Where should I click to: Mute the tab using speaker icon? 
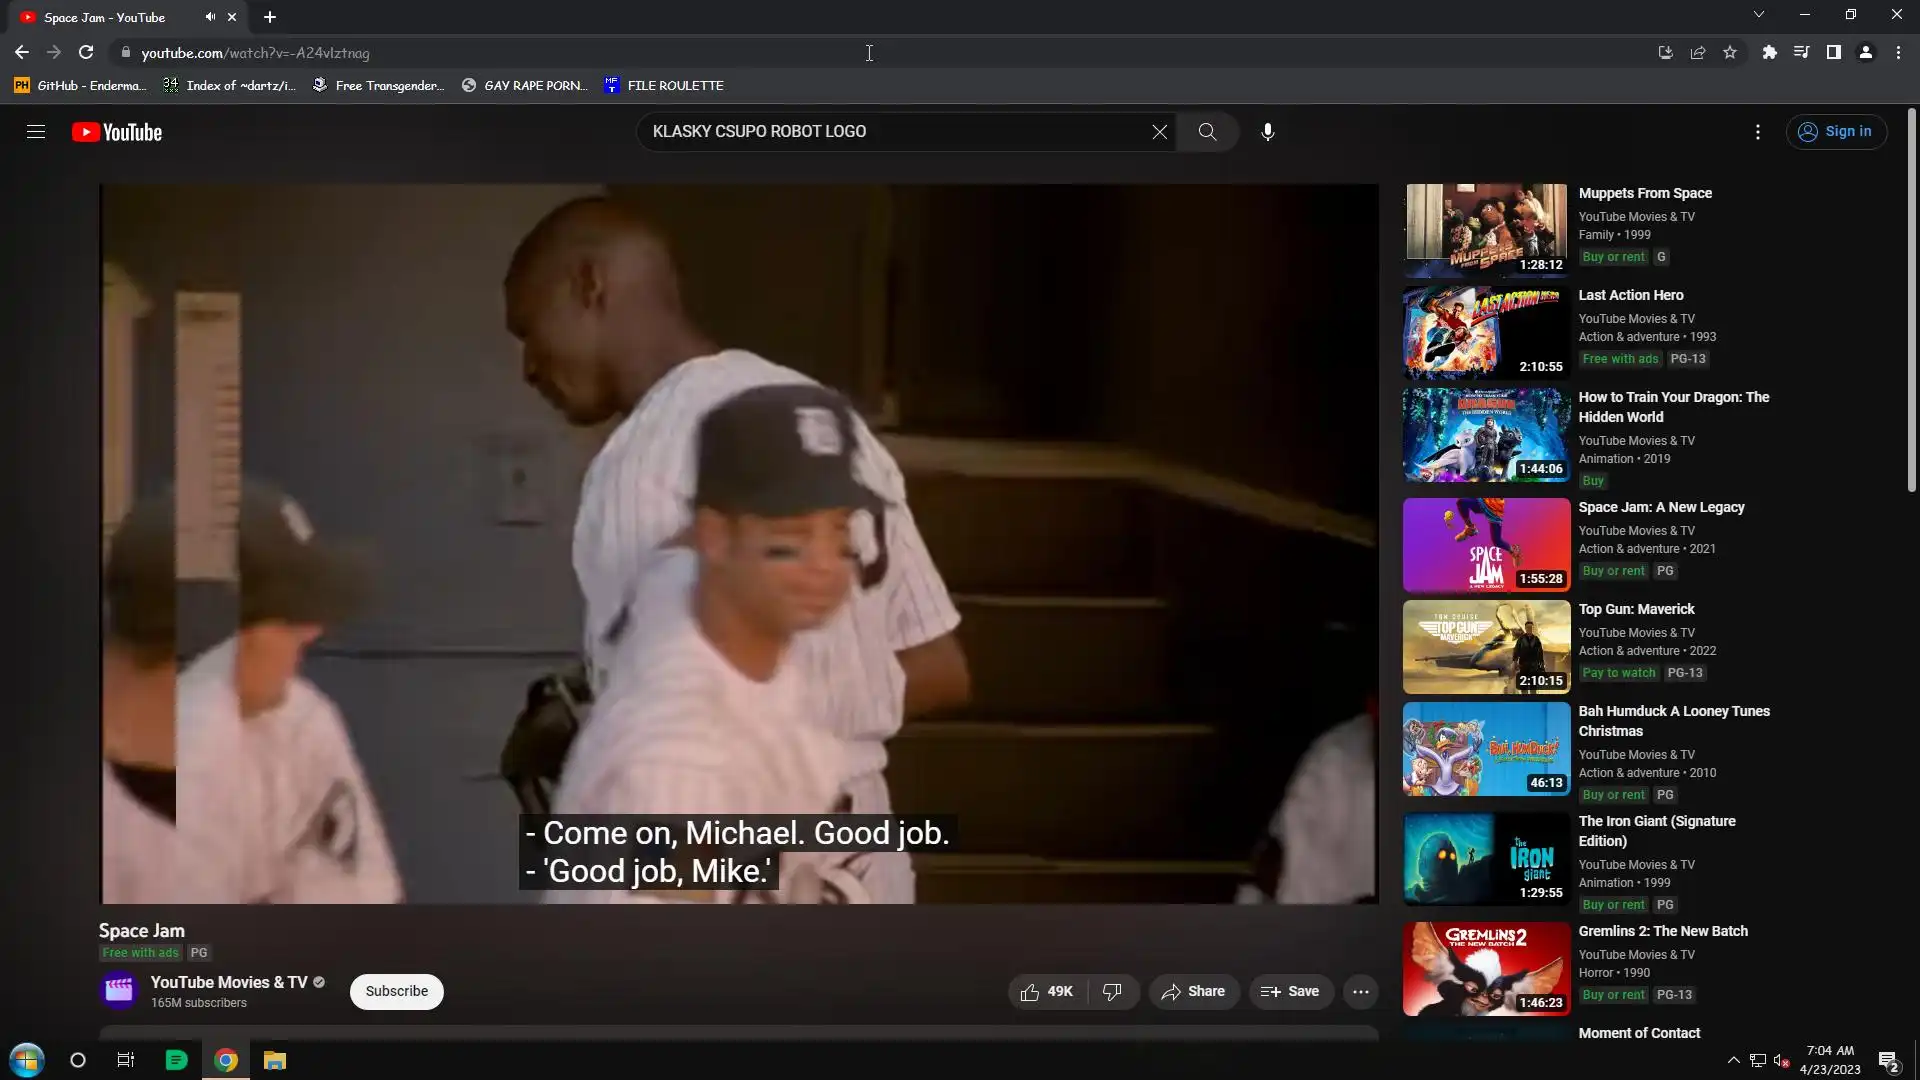click(x=210, y=17)
